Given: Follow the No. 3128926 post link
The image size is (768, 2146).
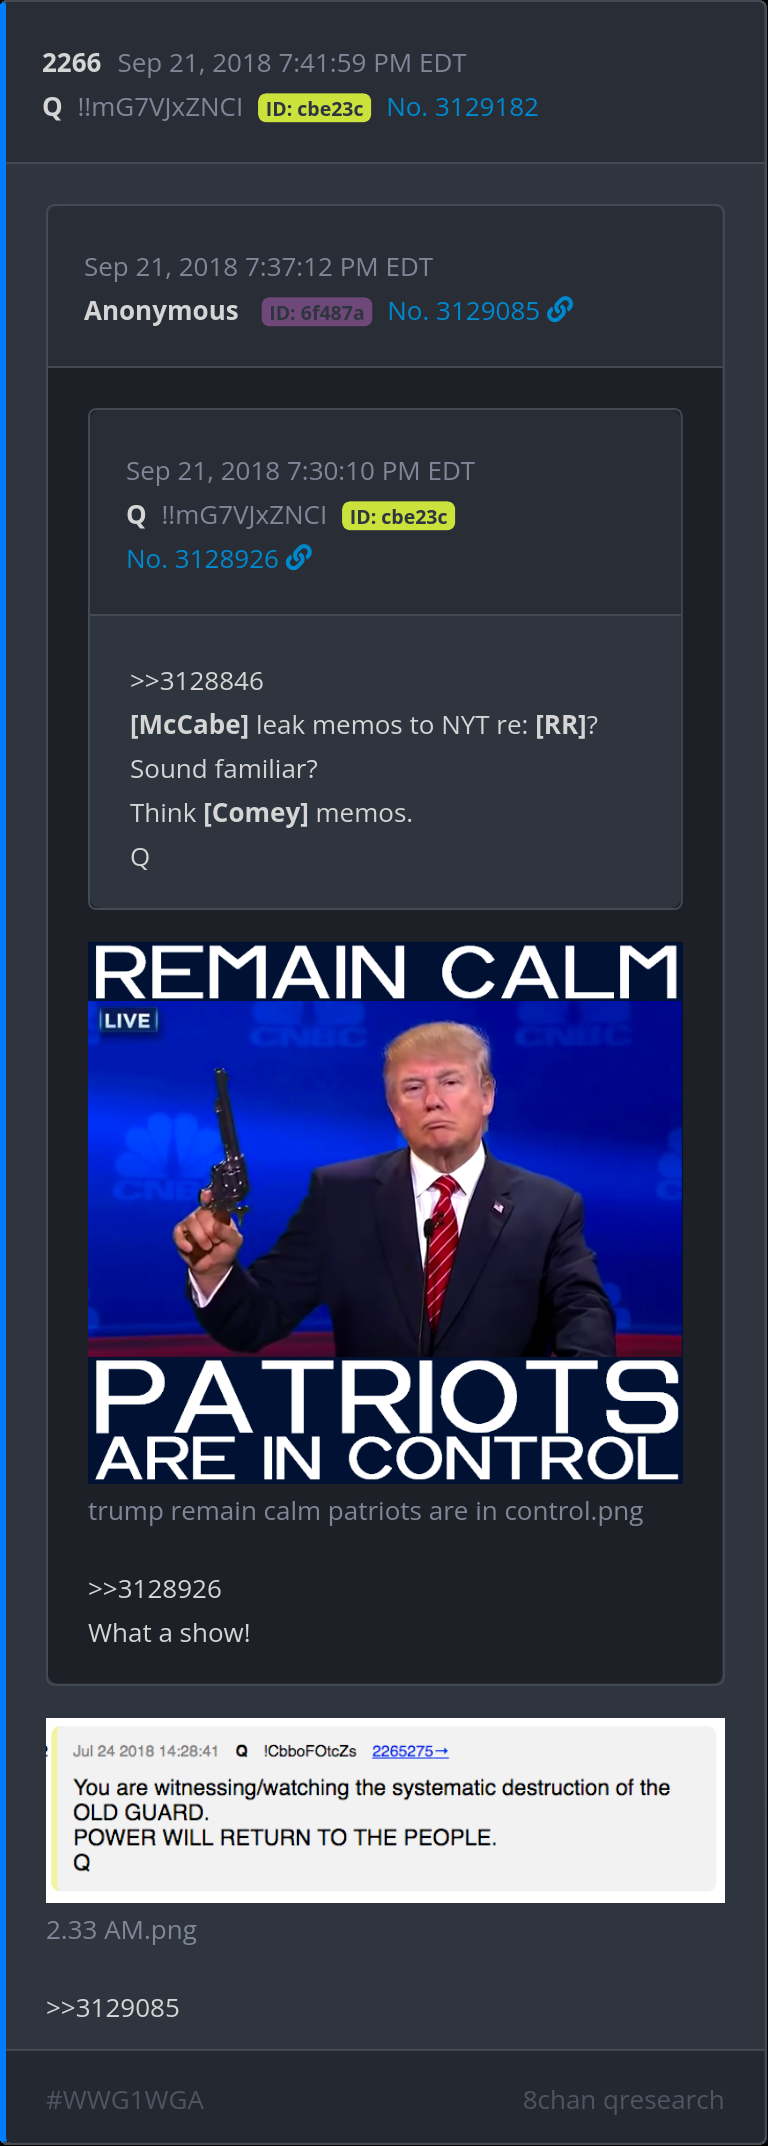Looking at the screenshot, I should pyautogui.click(x=203, y=559).
